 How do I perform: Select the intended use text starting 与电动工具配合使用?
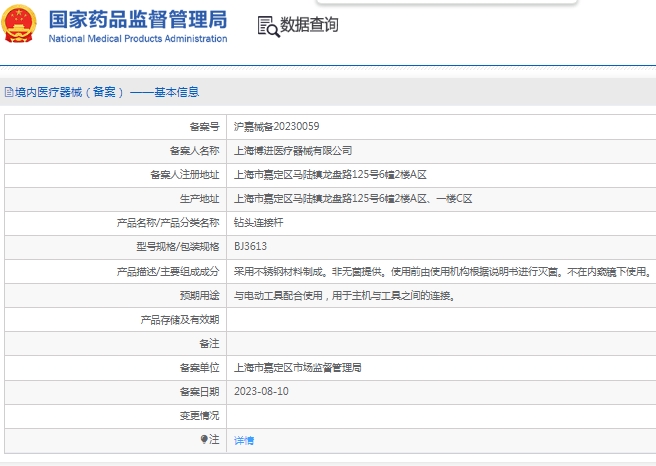(344, 296)
